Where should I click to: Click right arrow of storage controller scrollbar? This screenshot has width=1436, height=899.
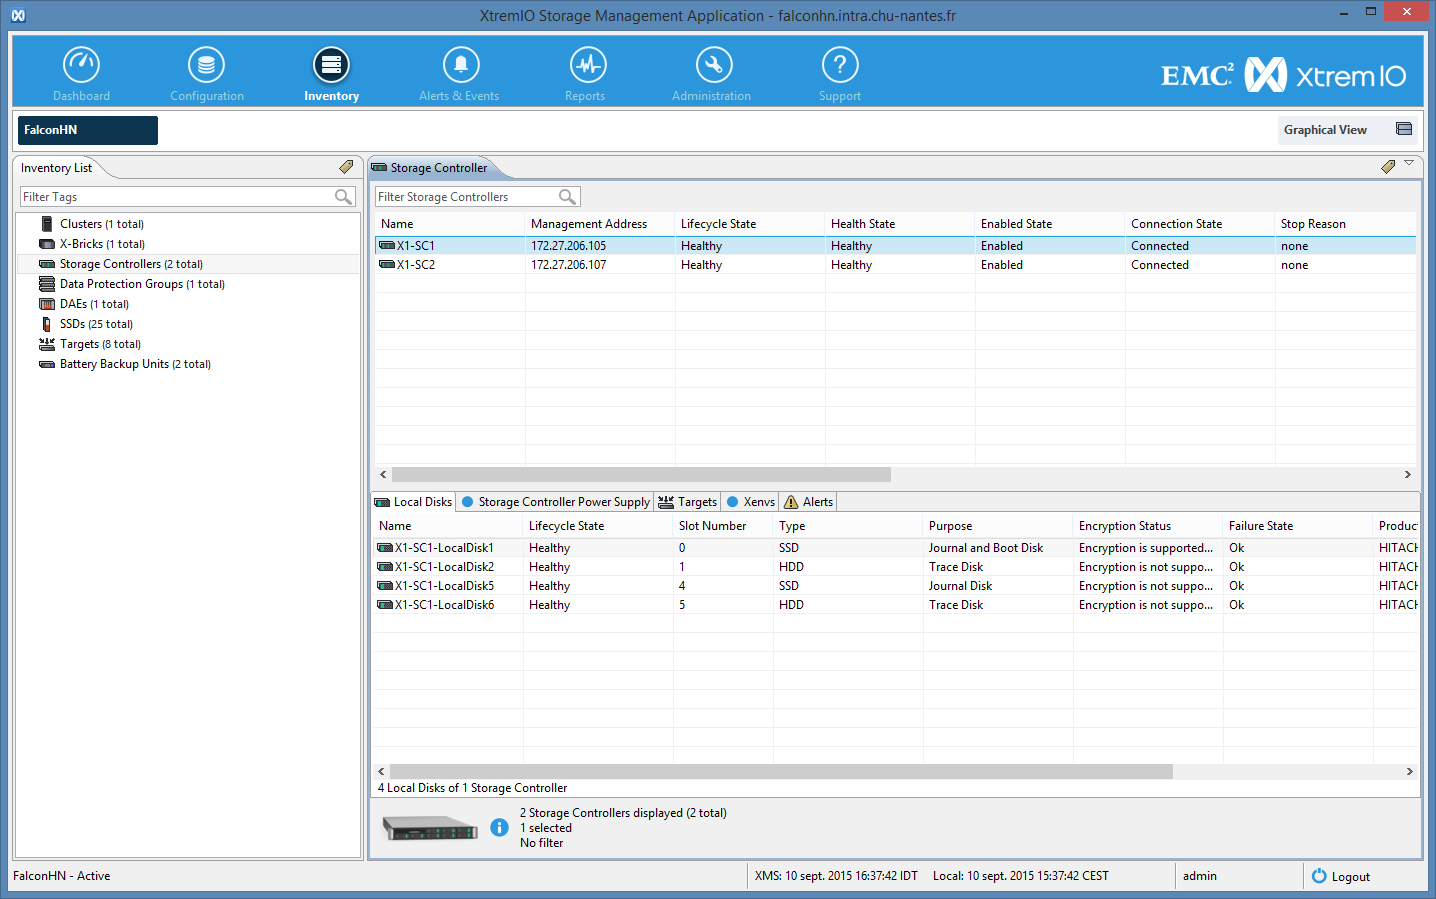1407,475
